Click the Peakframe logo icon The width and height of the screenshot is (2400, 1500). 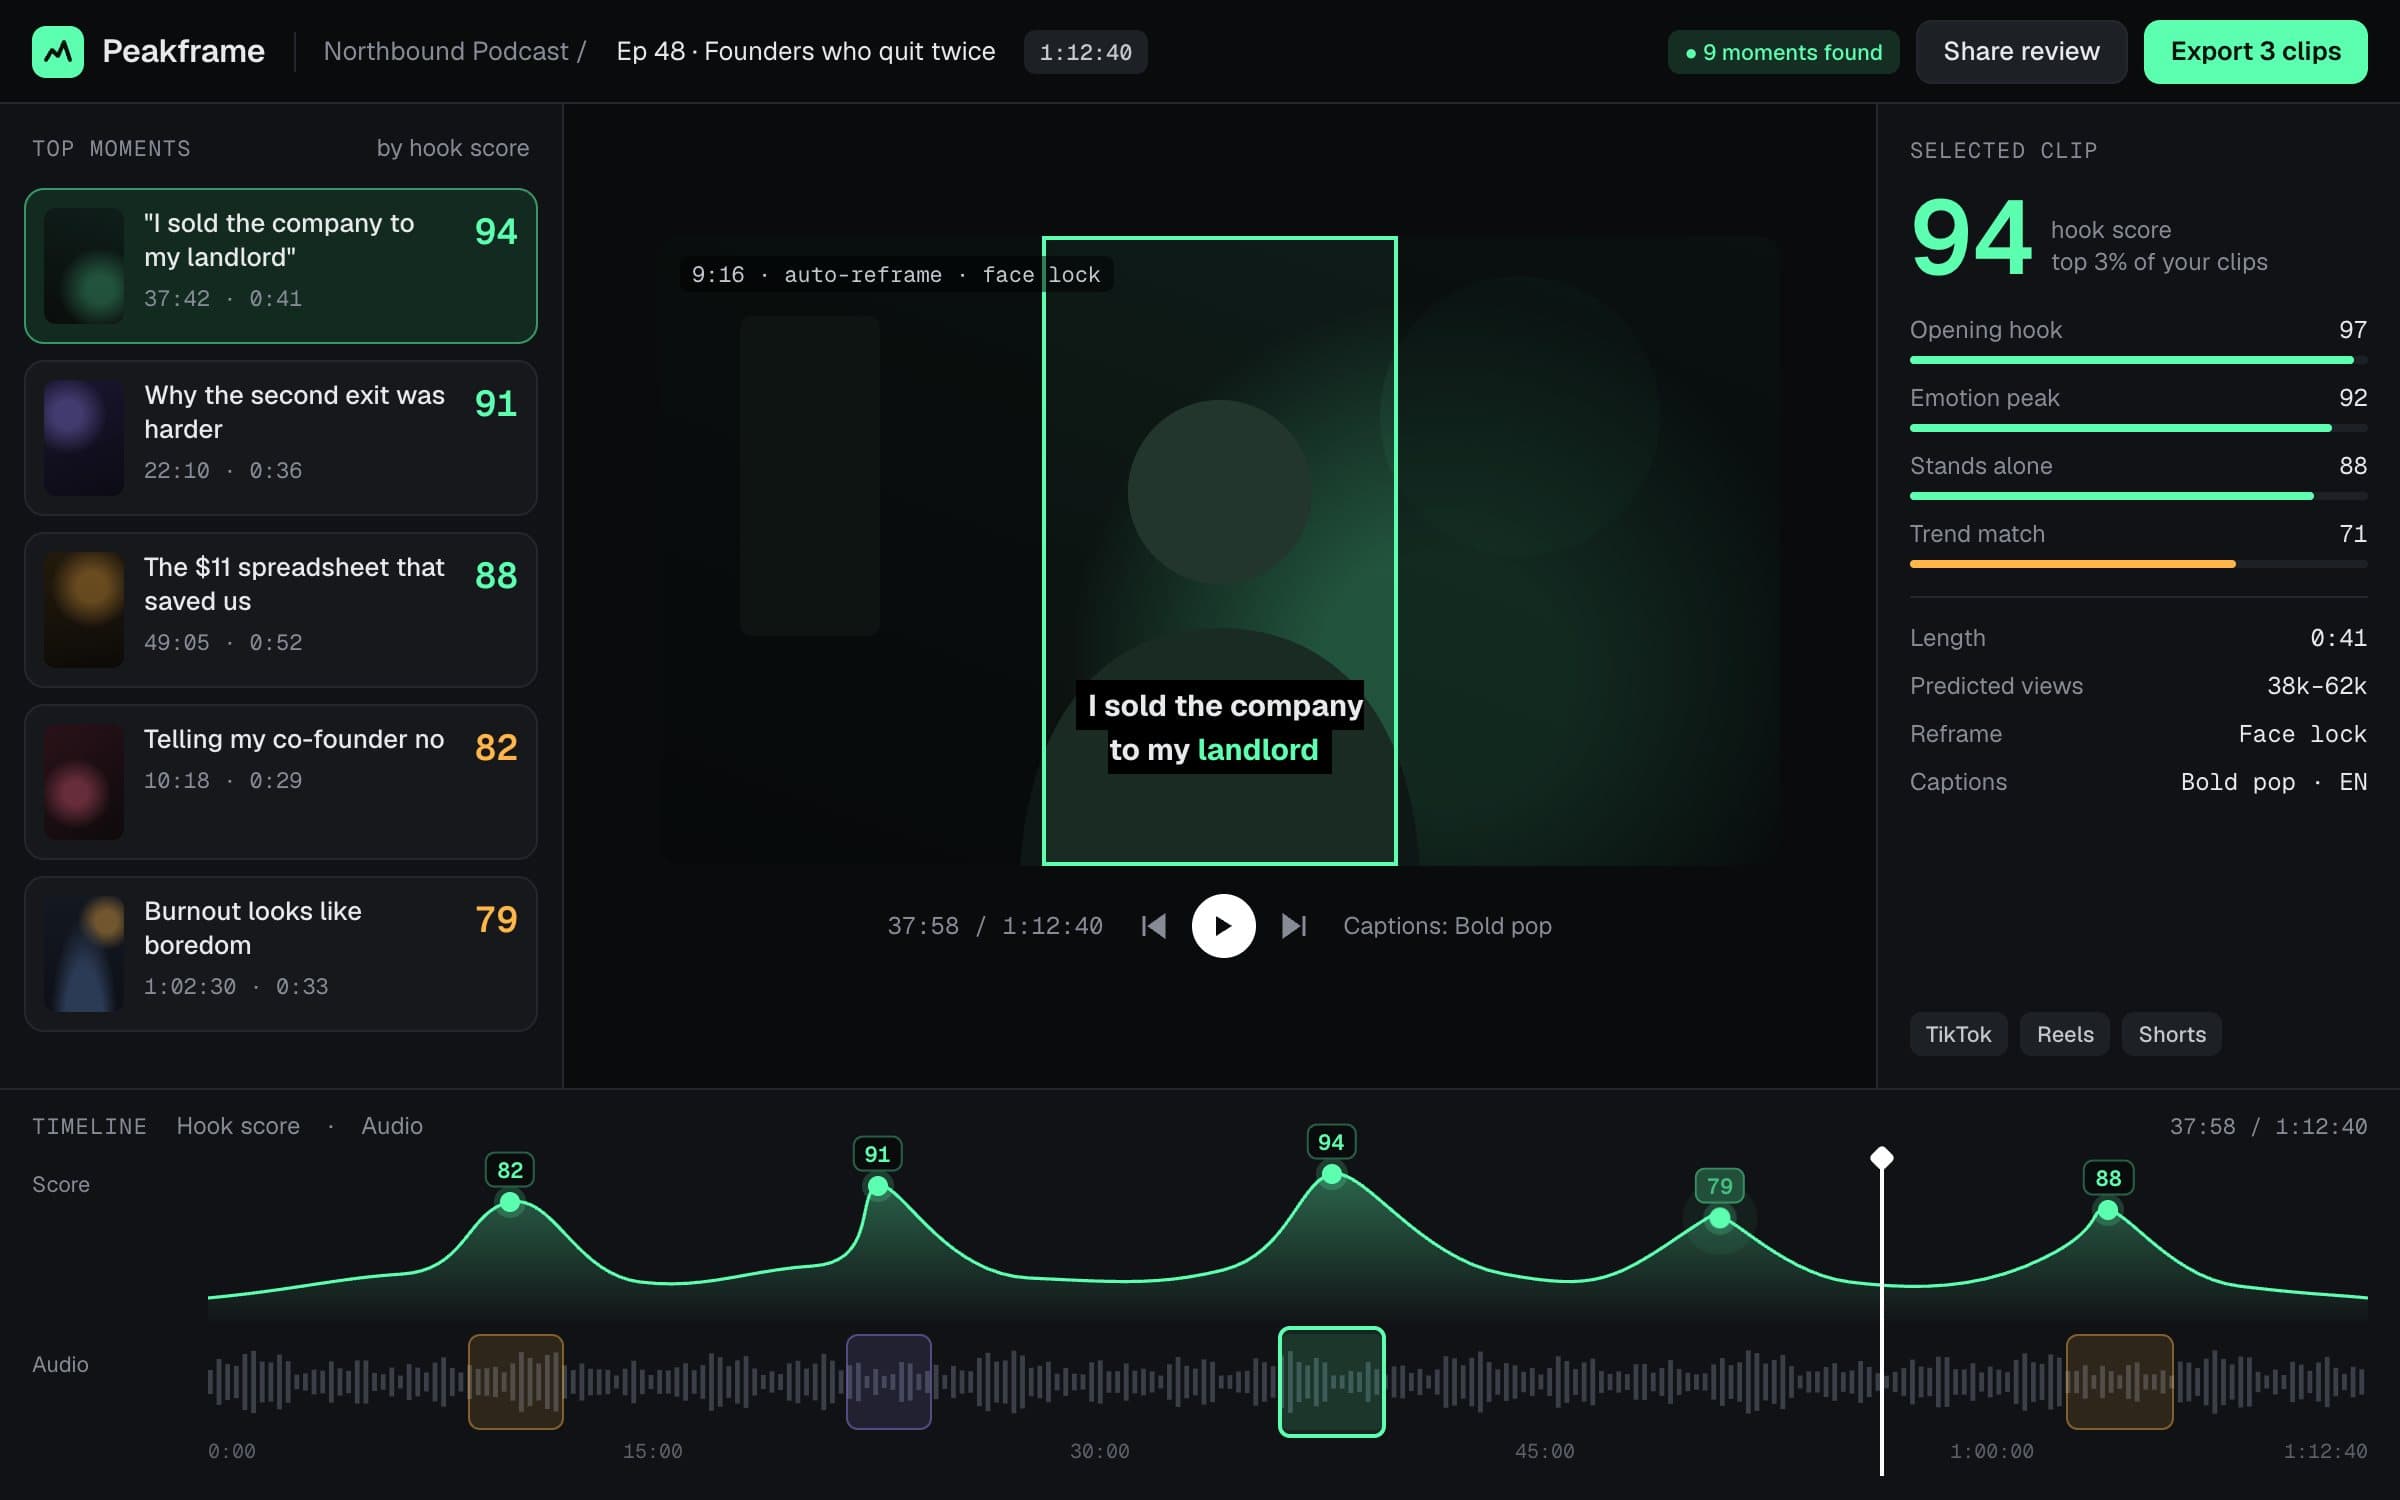57,51
